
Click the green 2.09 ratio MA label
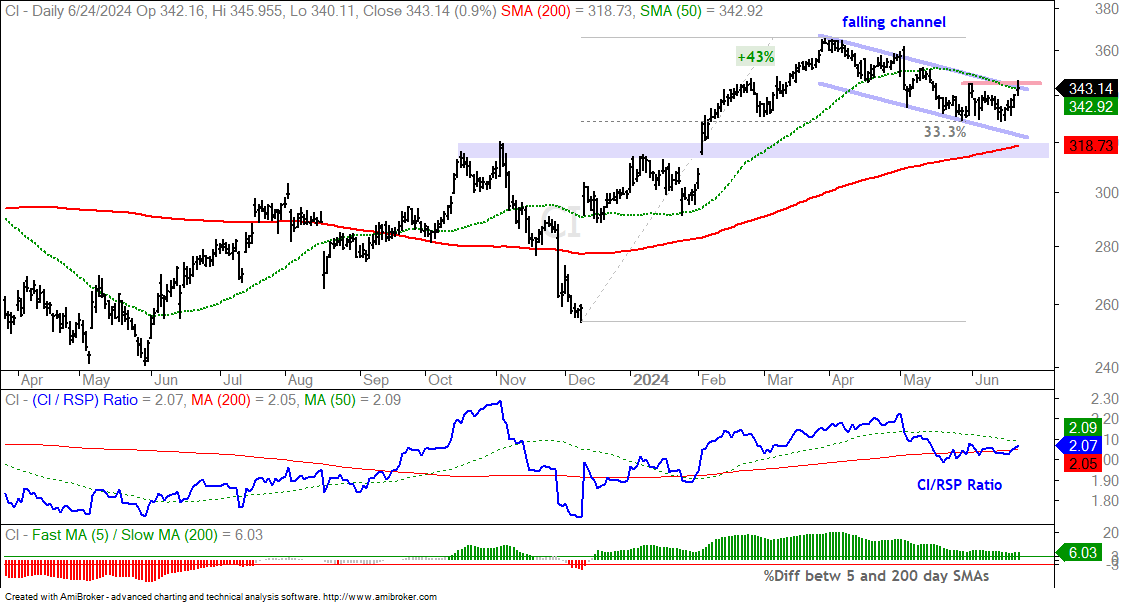click(1081, 427)
